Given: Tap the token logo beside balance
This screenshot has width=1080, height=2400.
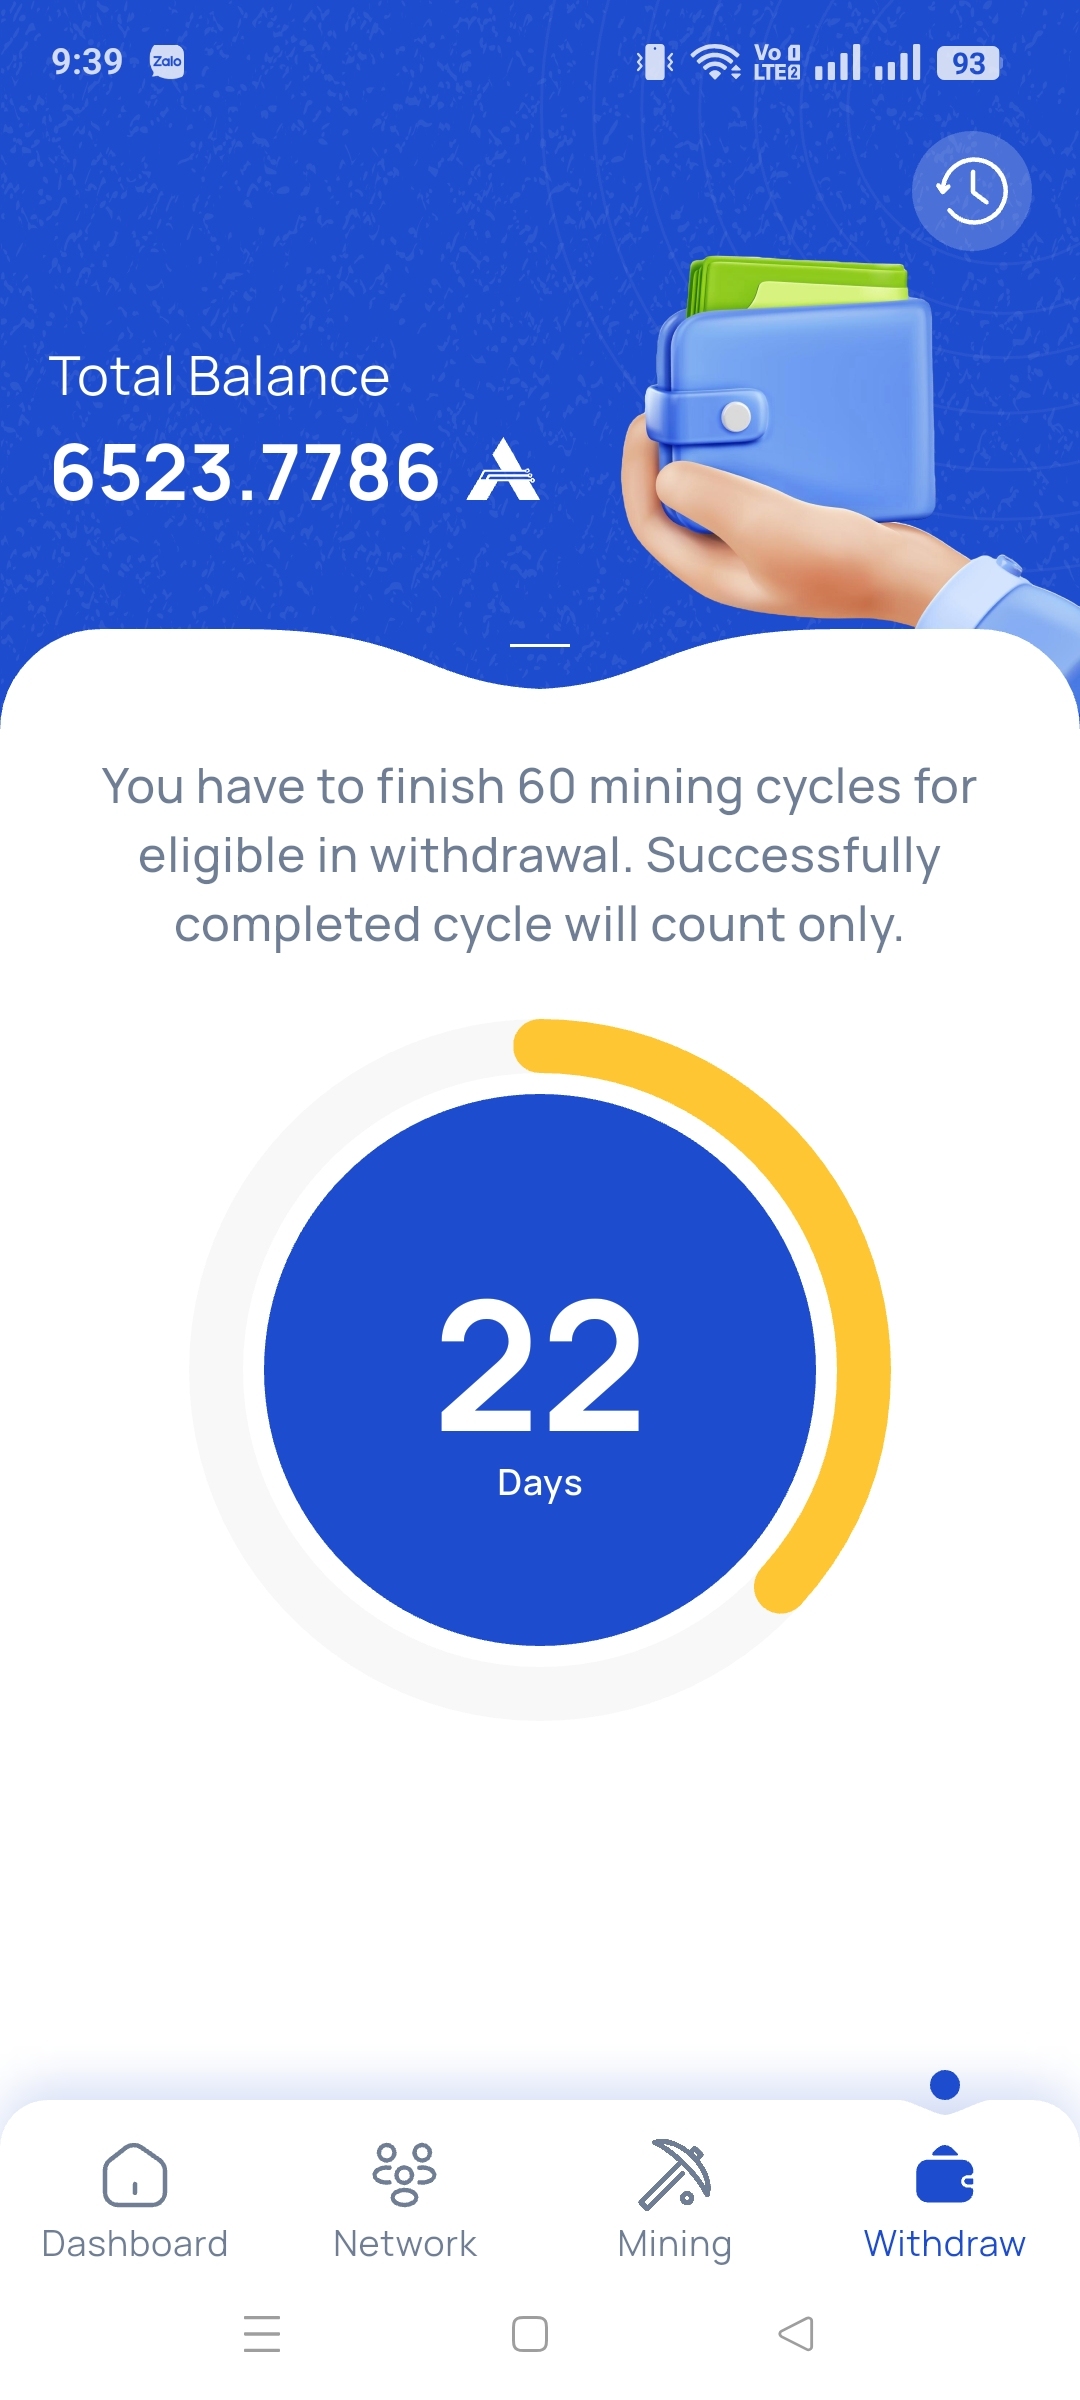Looking at the screenshot, I should point(504,469).
